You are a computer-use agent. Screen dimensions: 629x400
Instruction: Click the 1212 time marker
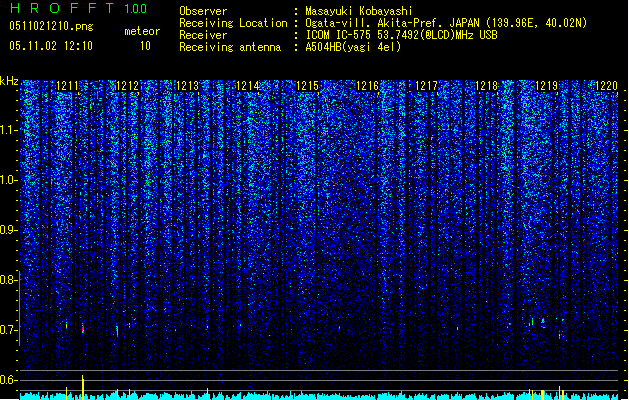point(127,86)
